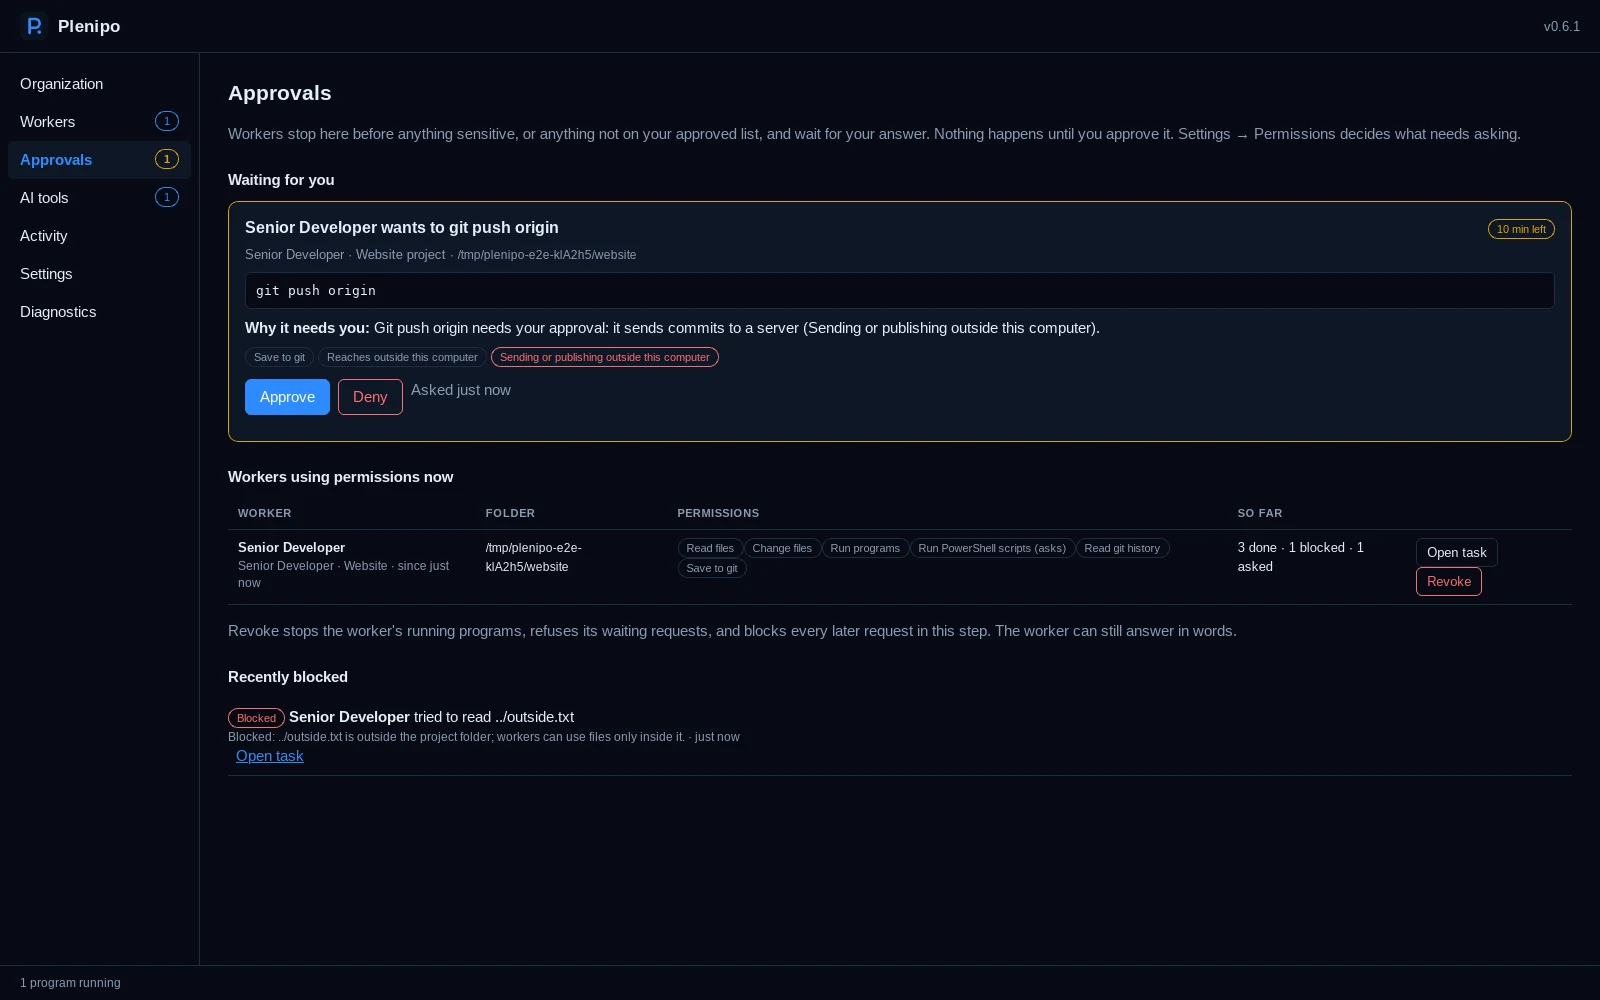This screenshot has height=1000, width=1600.
Task: Click the '1 program running' status bar text
Action: click(70, 983)
